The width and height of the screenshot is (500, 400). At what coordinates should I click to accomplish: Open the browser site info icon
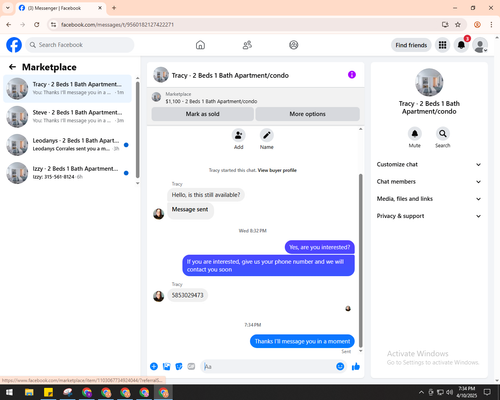(x=53, y=25)
